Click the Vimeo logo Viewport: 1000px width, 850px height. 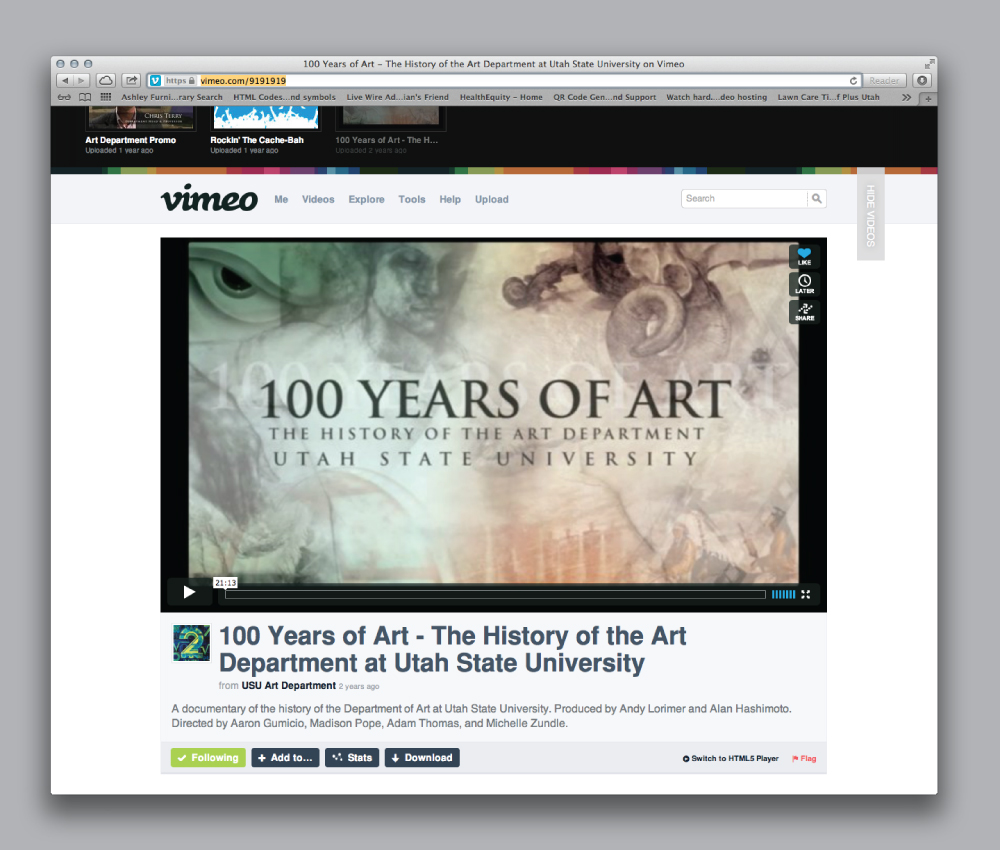[x=209, y=198]
